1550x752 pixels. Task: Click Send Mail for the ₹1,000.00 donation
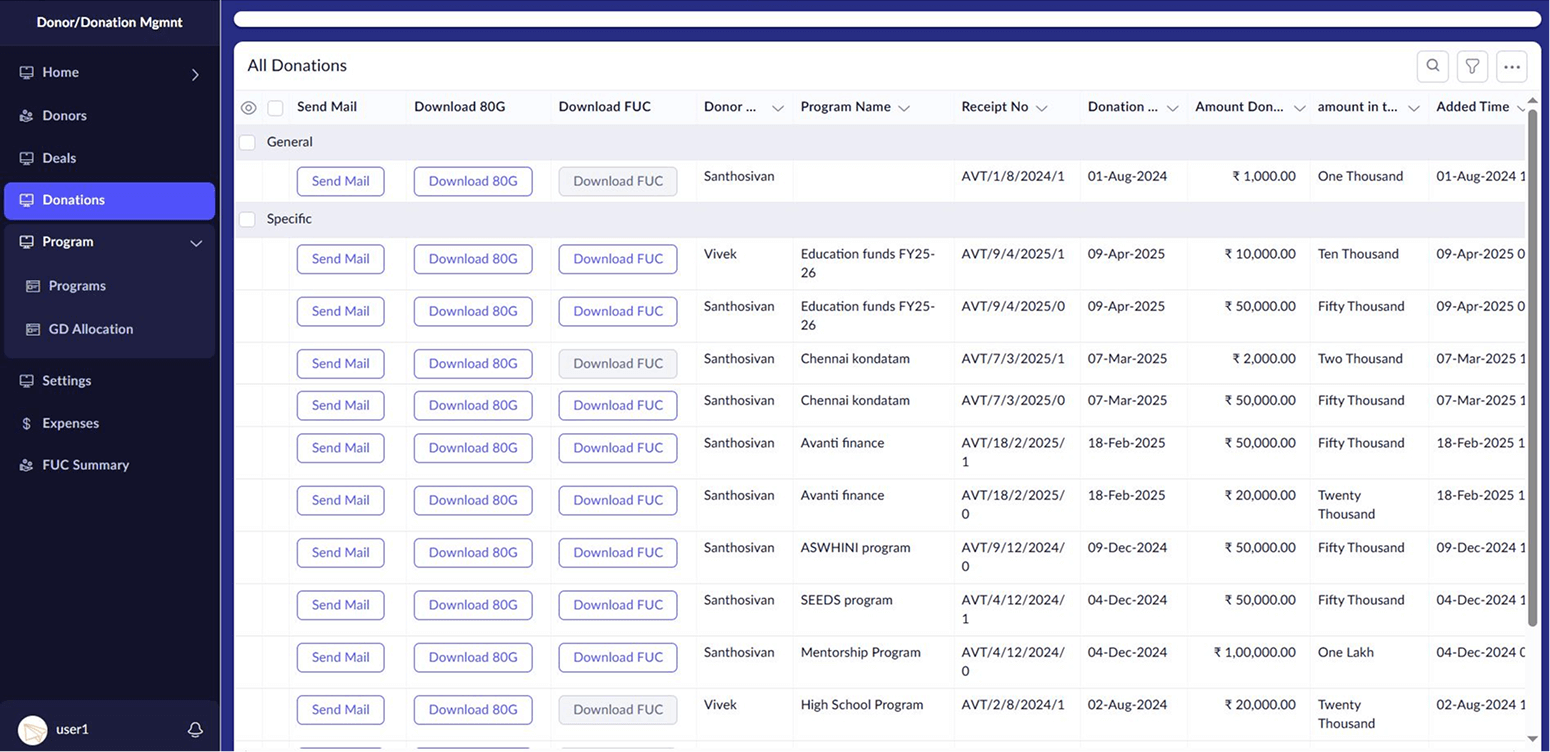coord(340,182)
